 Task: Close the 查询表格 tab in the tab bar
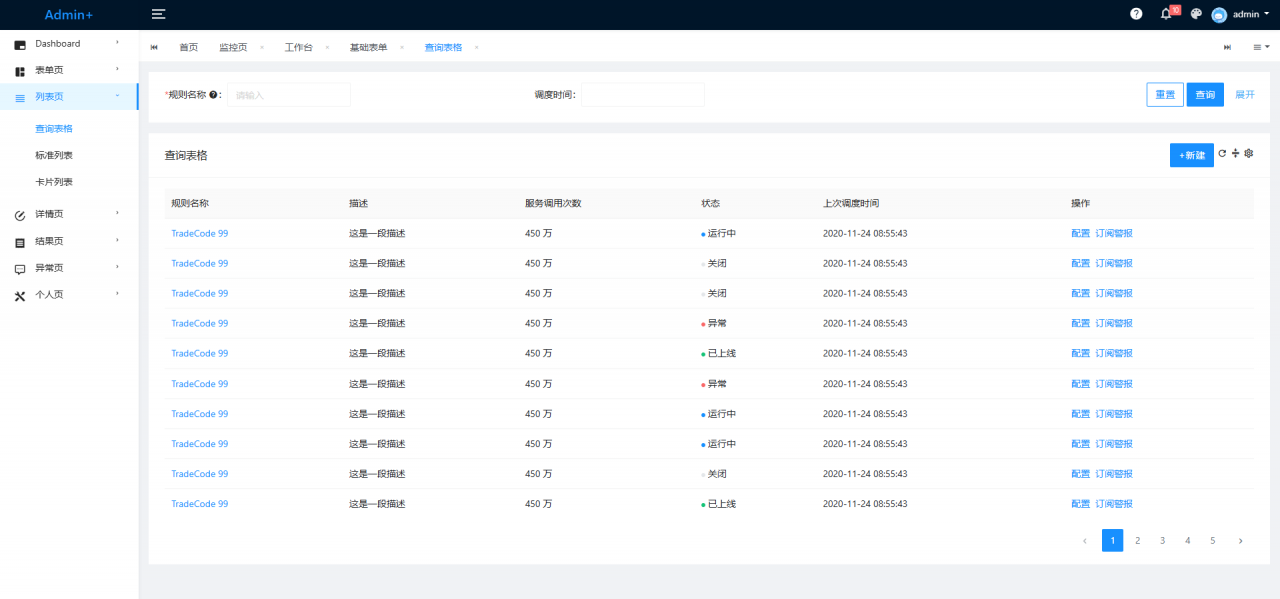click(x=476, y=47)
